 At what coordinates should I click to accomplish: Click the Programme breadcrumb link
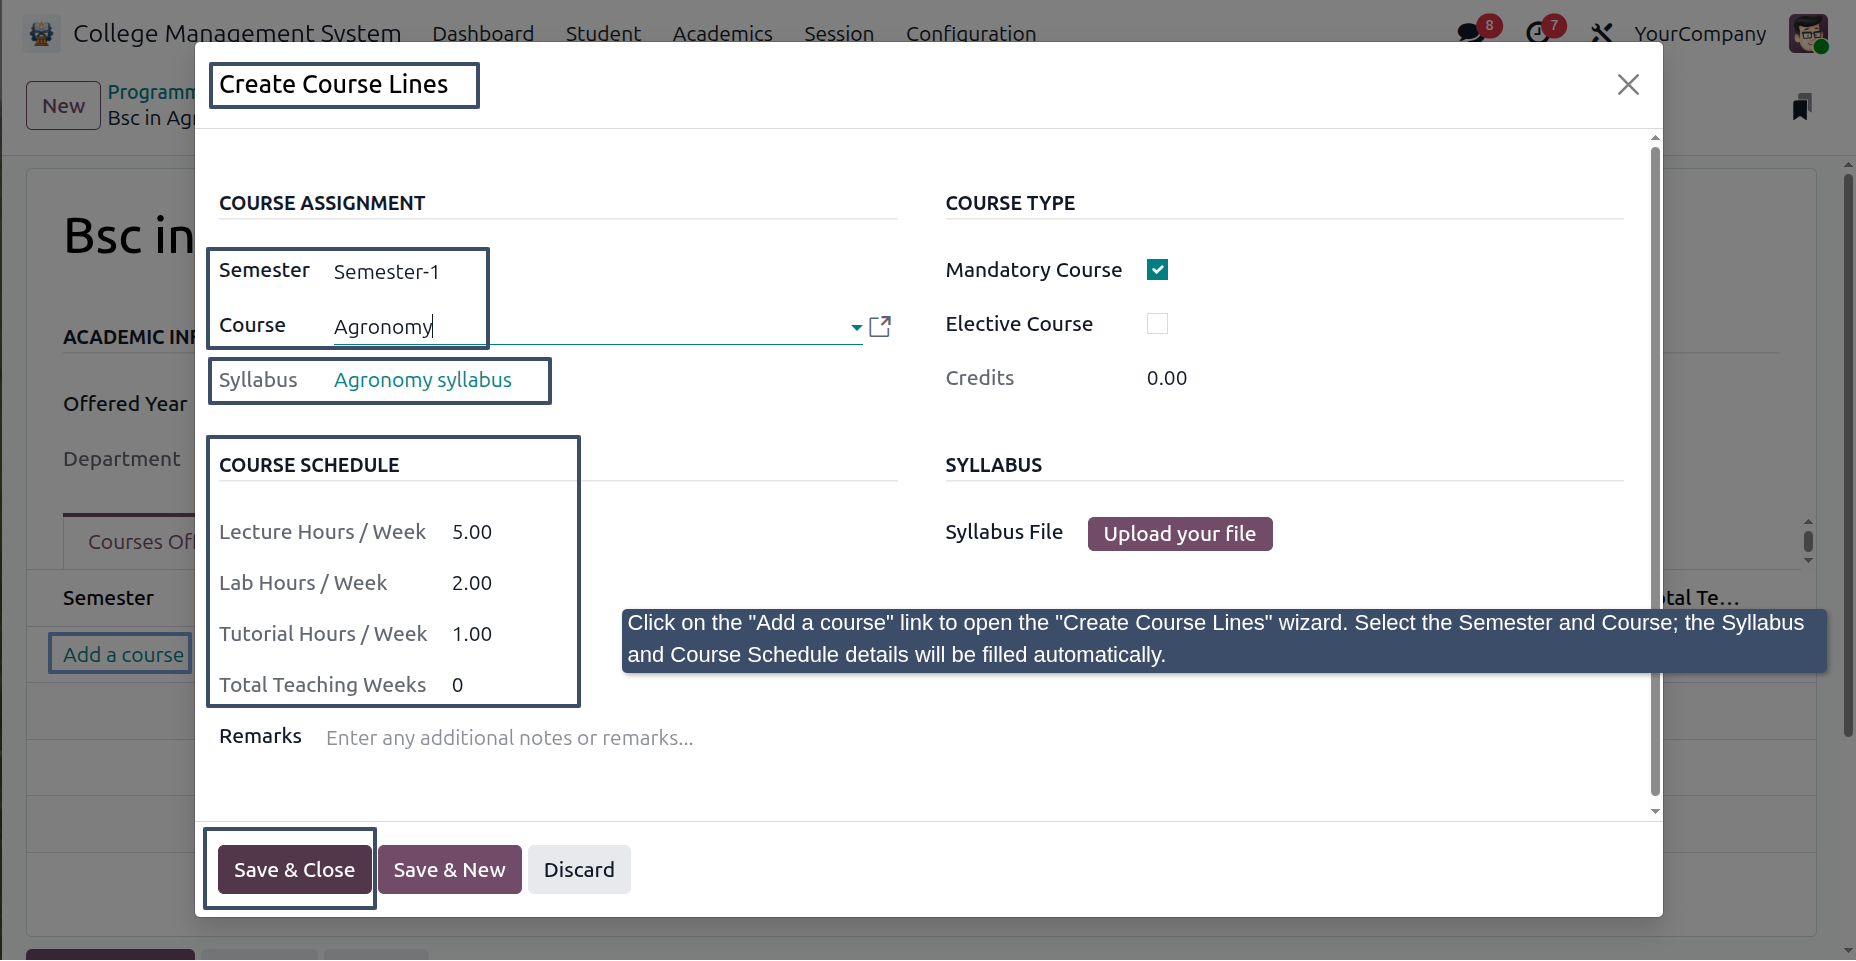pyautogui.click(x=152, y=92)
